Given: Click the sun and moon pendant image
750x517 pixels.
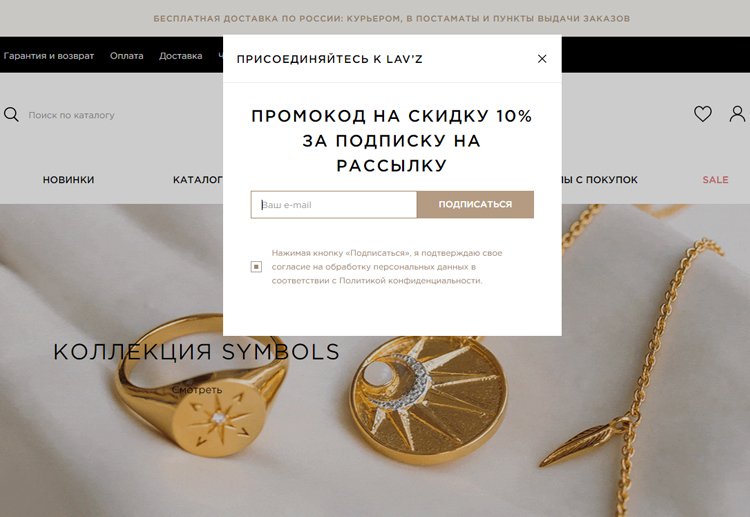Looking at the screenshot, I should pos(429,400).
